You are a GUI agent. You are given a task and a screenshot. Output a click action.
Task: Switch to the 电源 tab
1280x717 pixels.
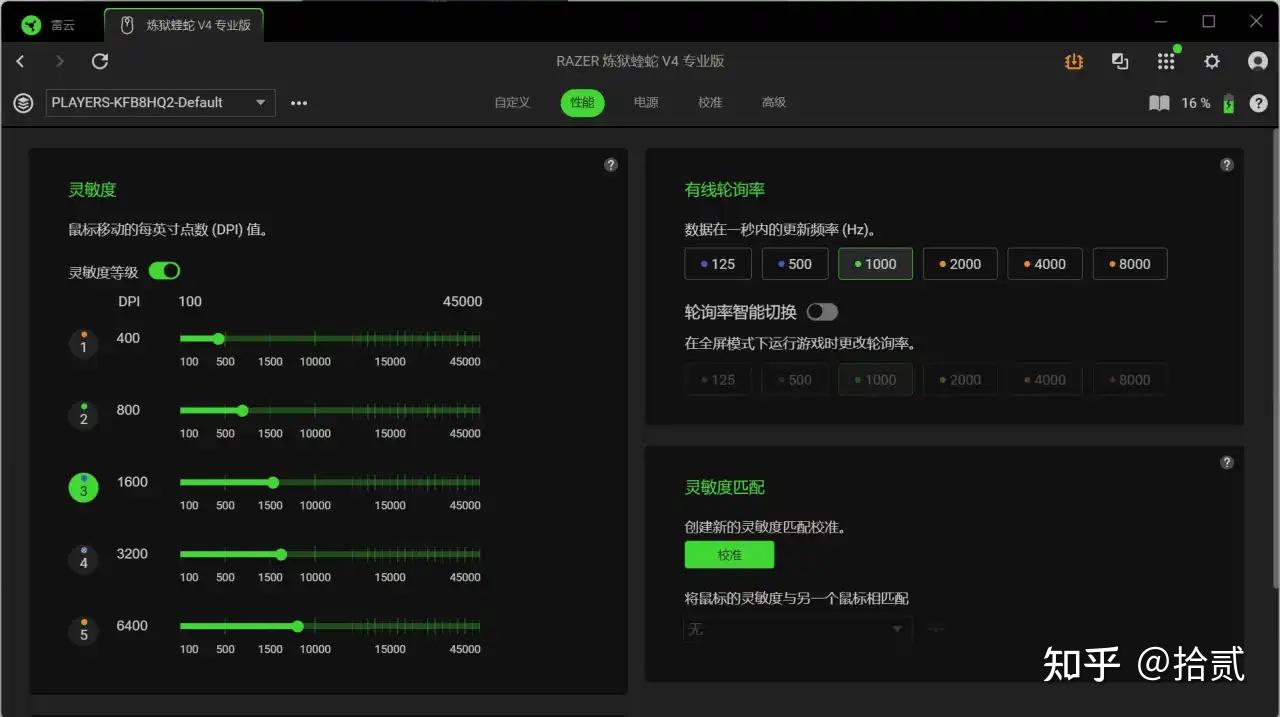pos(645,102)
